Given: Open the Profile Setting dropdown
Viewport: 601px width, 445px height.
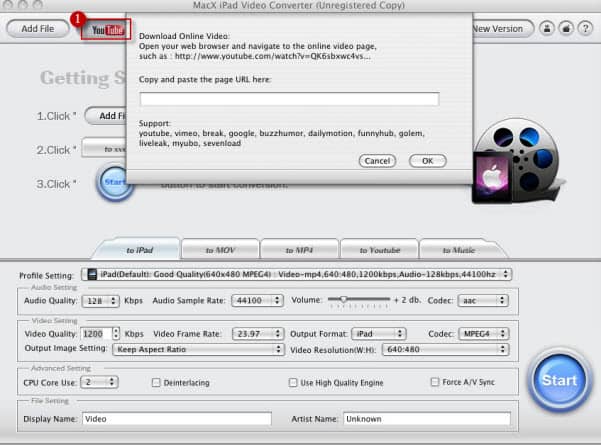Looking at the screenshot, I should point(296,274).
